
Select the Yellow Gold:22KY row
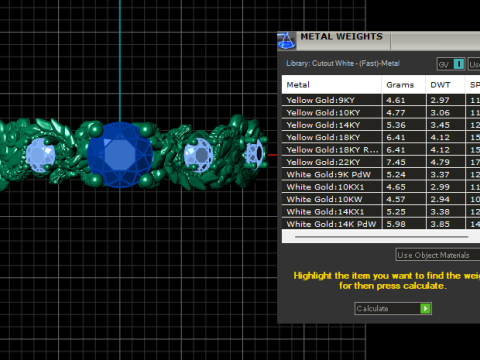(x=381, y=162)
